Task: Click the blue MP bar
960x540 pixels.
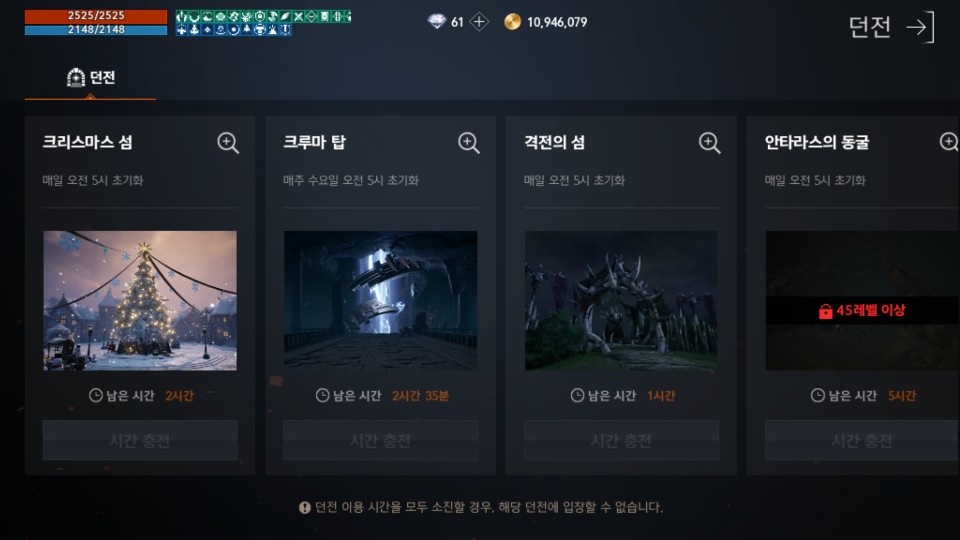Action: point(96,29)
